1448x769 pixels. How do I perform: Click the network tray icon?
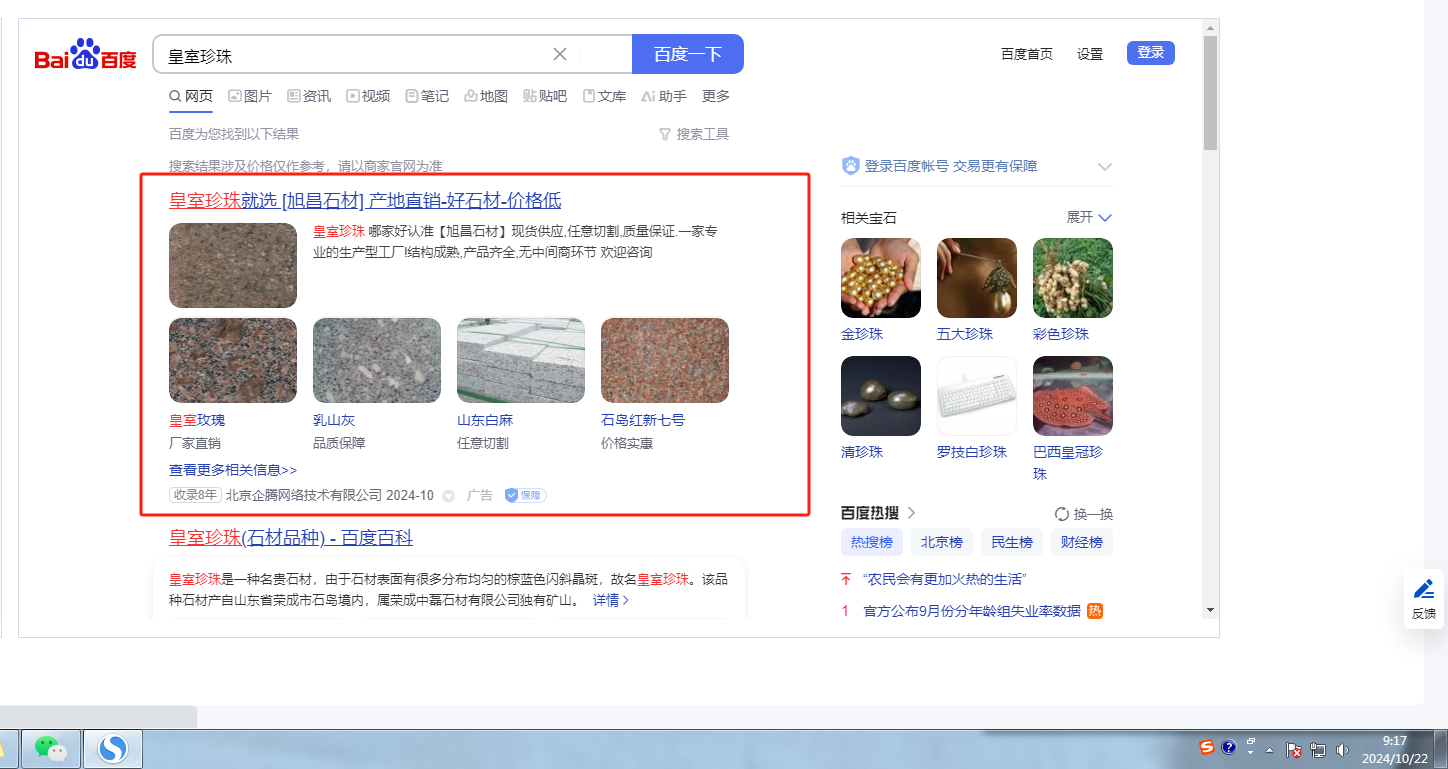click(x=1317, y=749)
